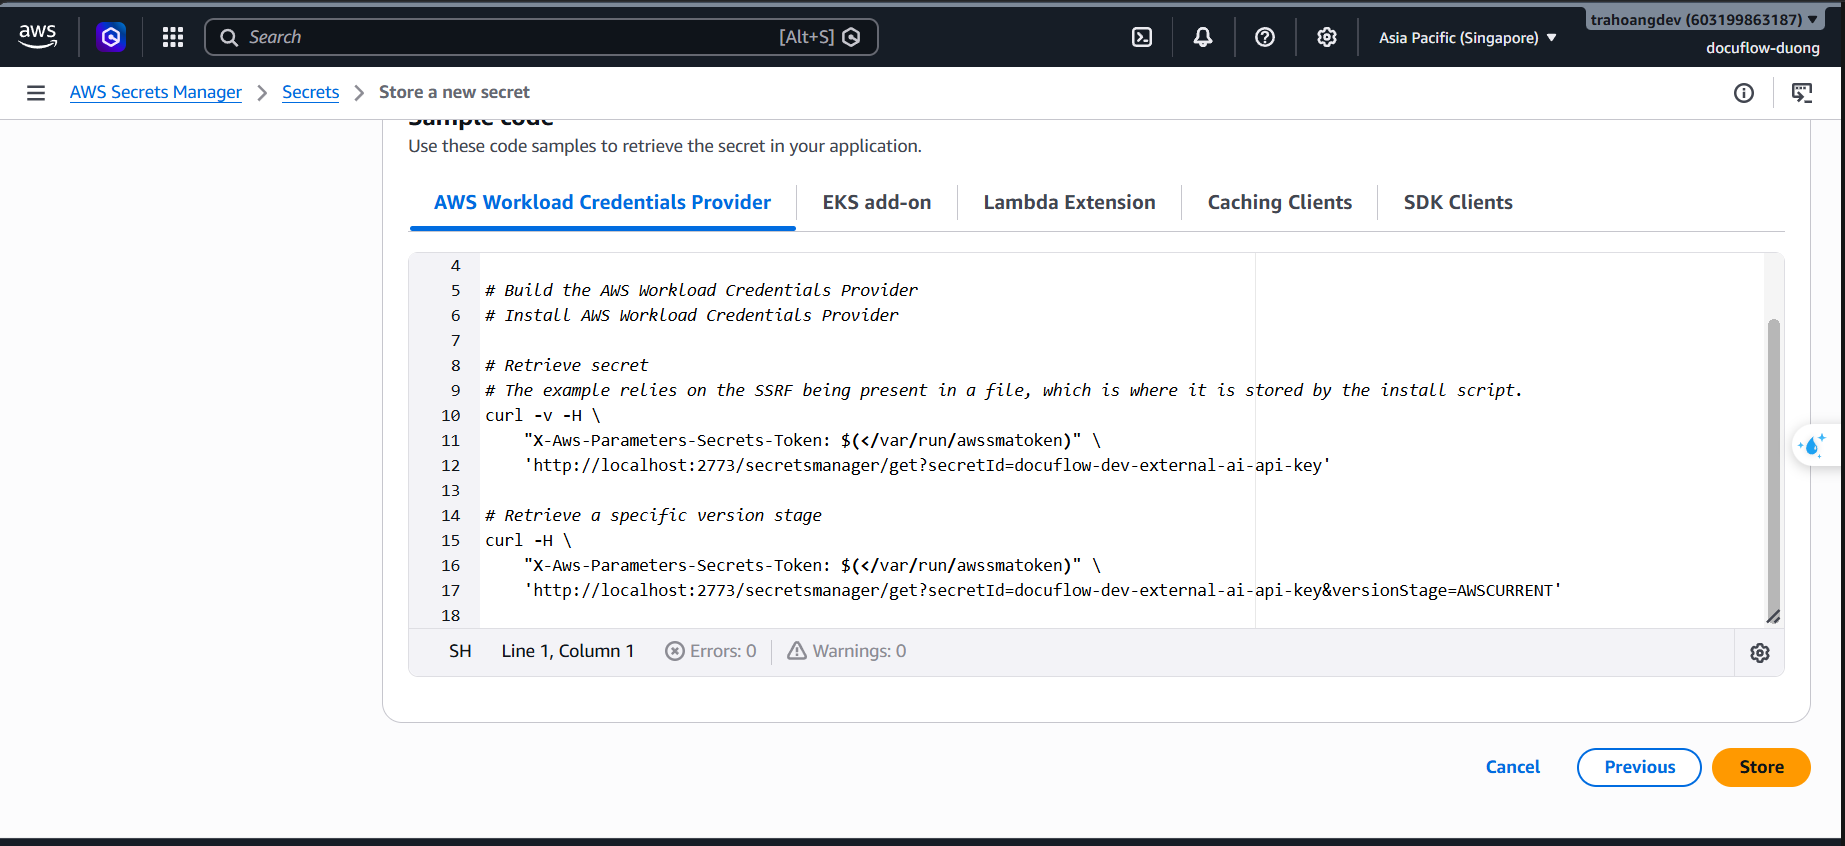
Task: Click the token header on line 16
Action: 813,566
